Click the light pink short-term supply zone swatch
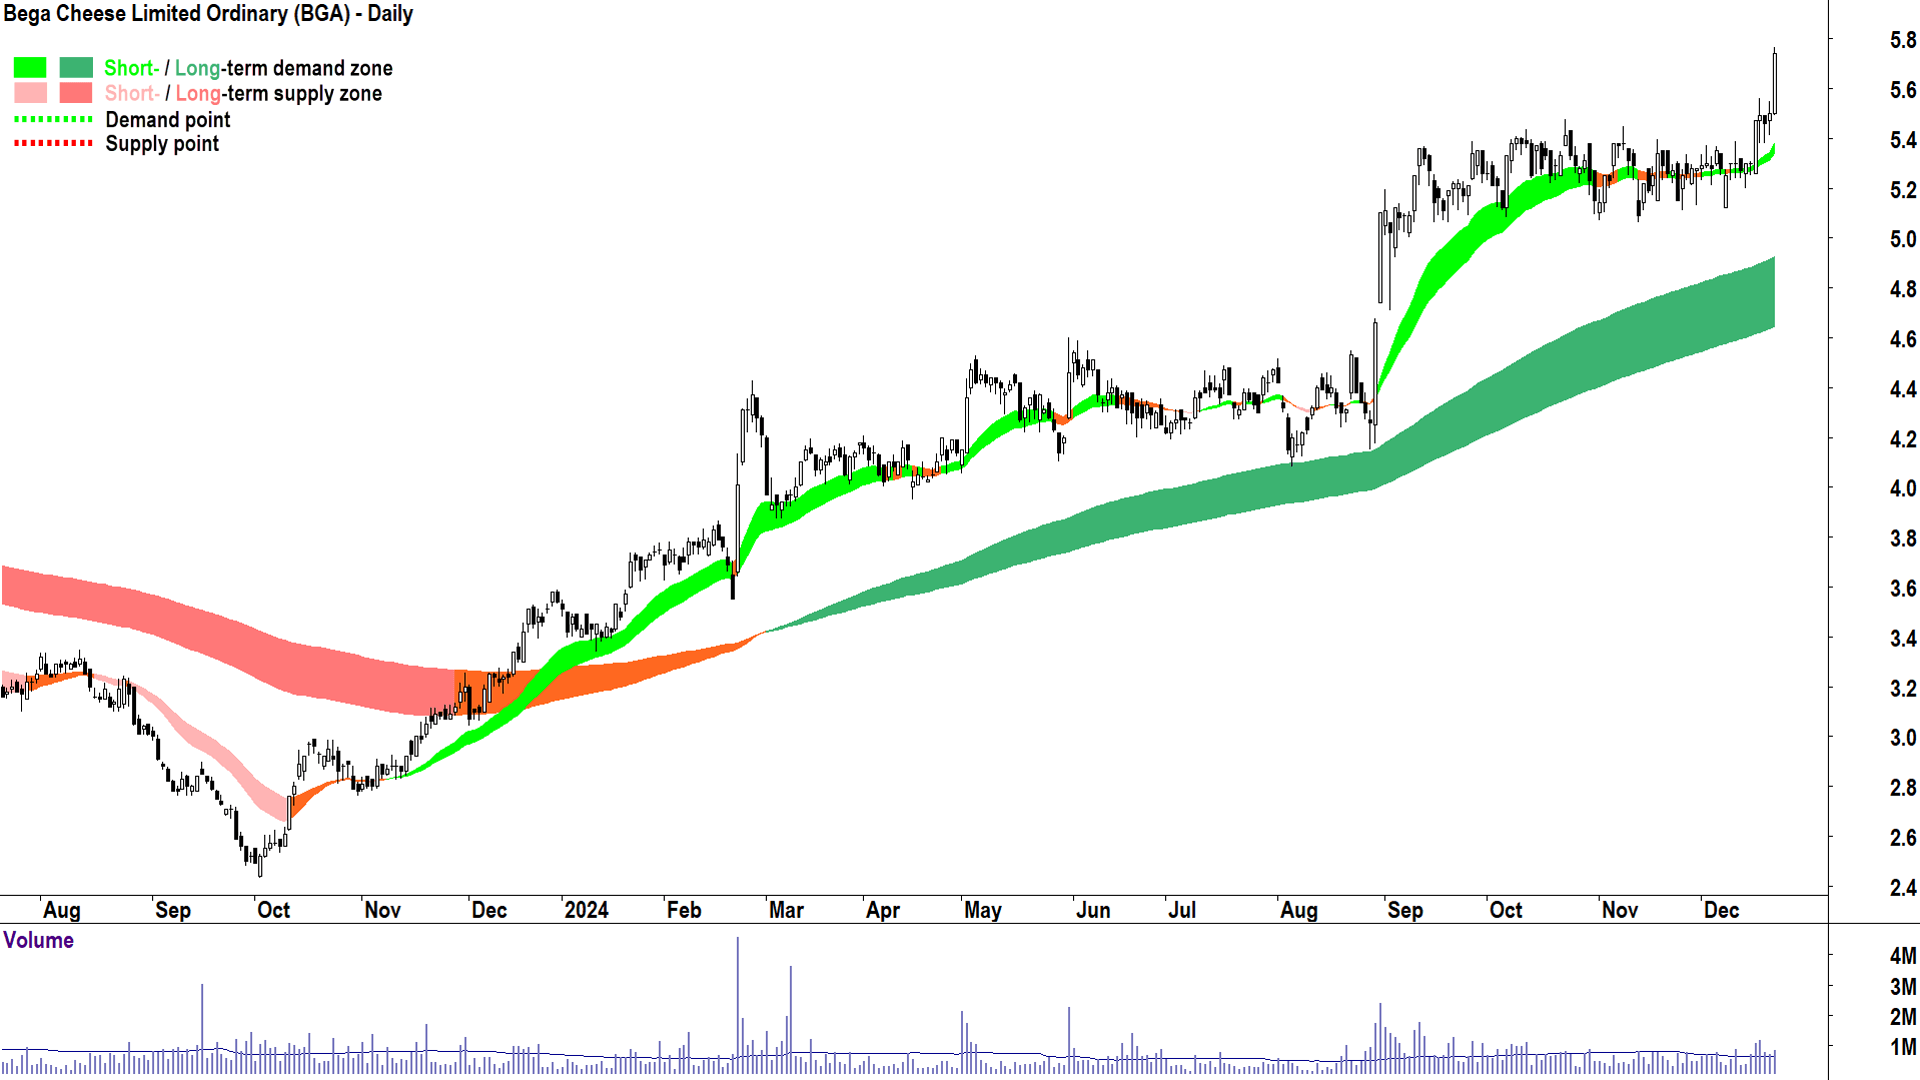Screen dimensions: 1920x1080 [30, 93]
